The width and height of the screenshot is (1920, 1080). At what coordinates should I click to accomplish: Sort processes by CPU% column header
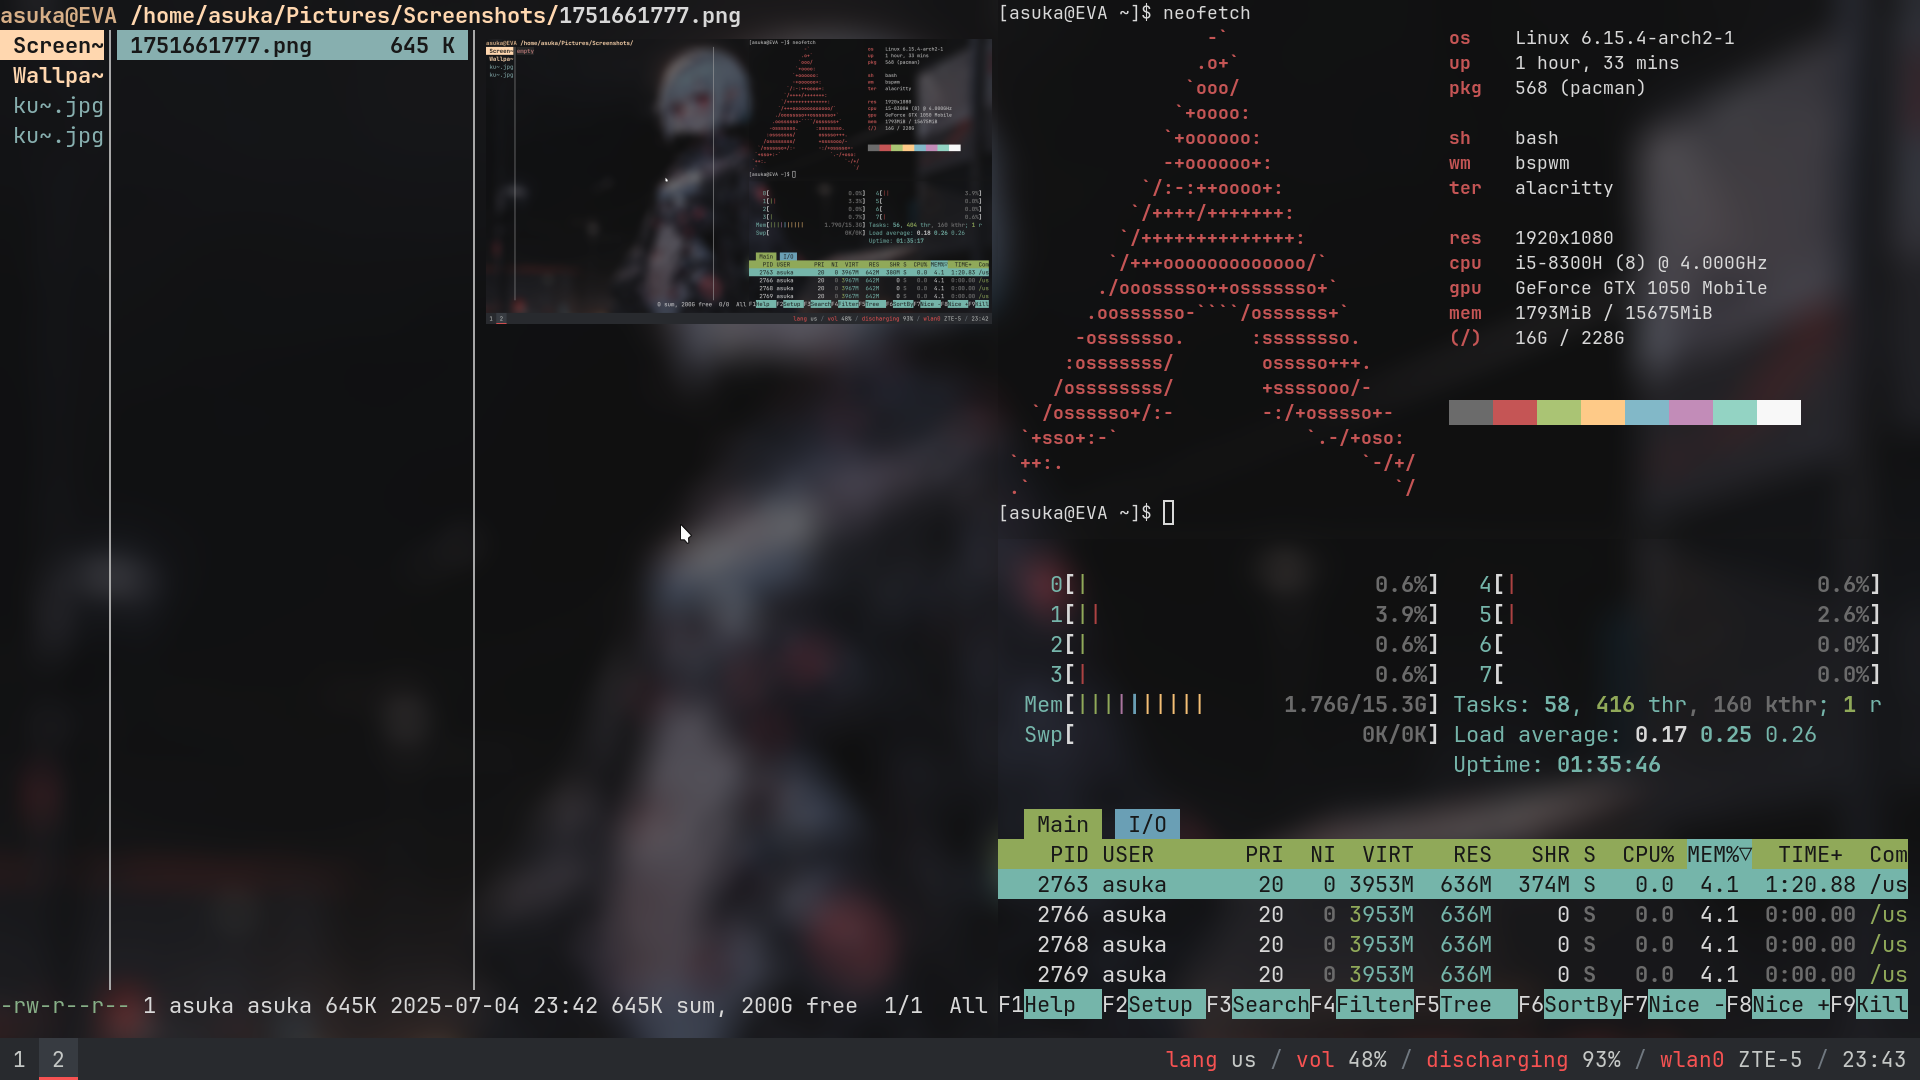point(1647,855)
